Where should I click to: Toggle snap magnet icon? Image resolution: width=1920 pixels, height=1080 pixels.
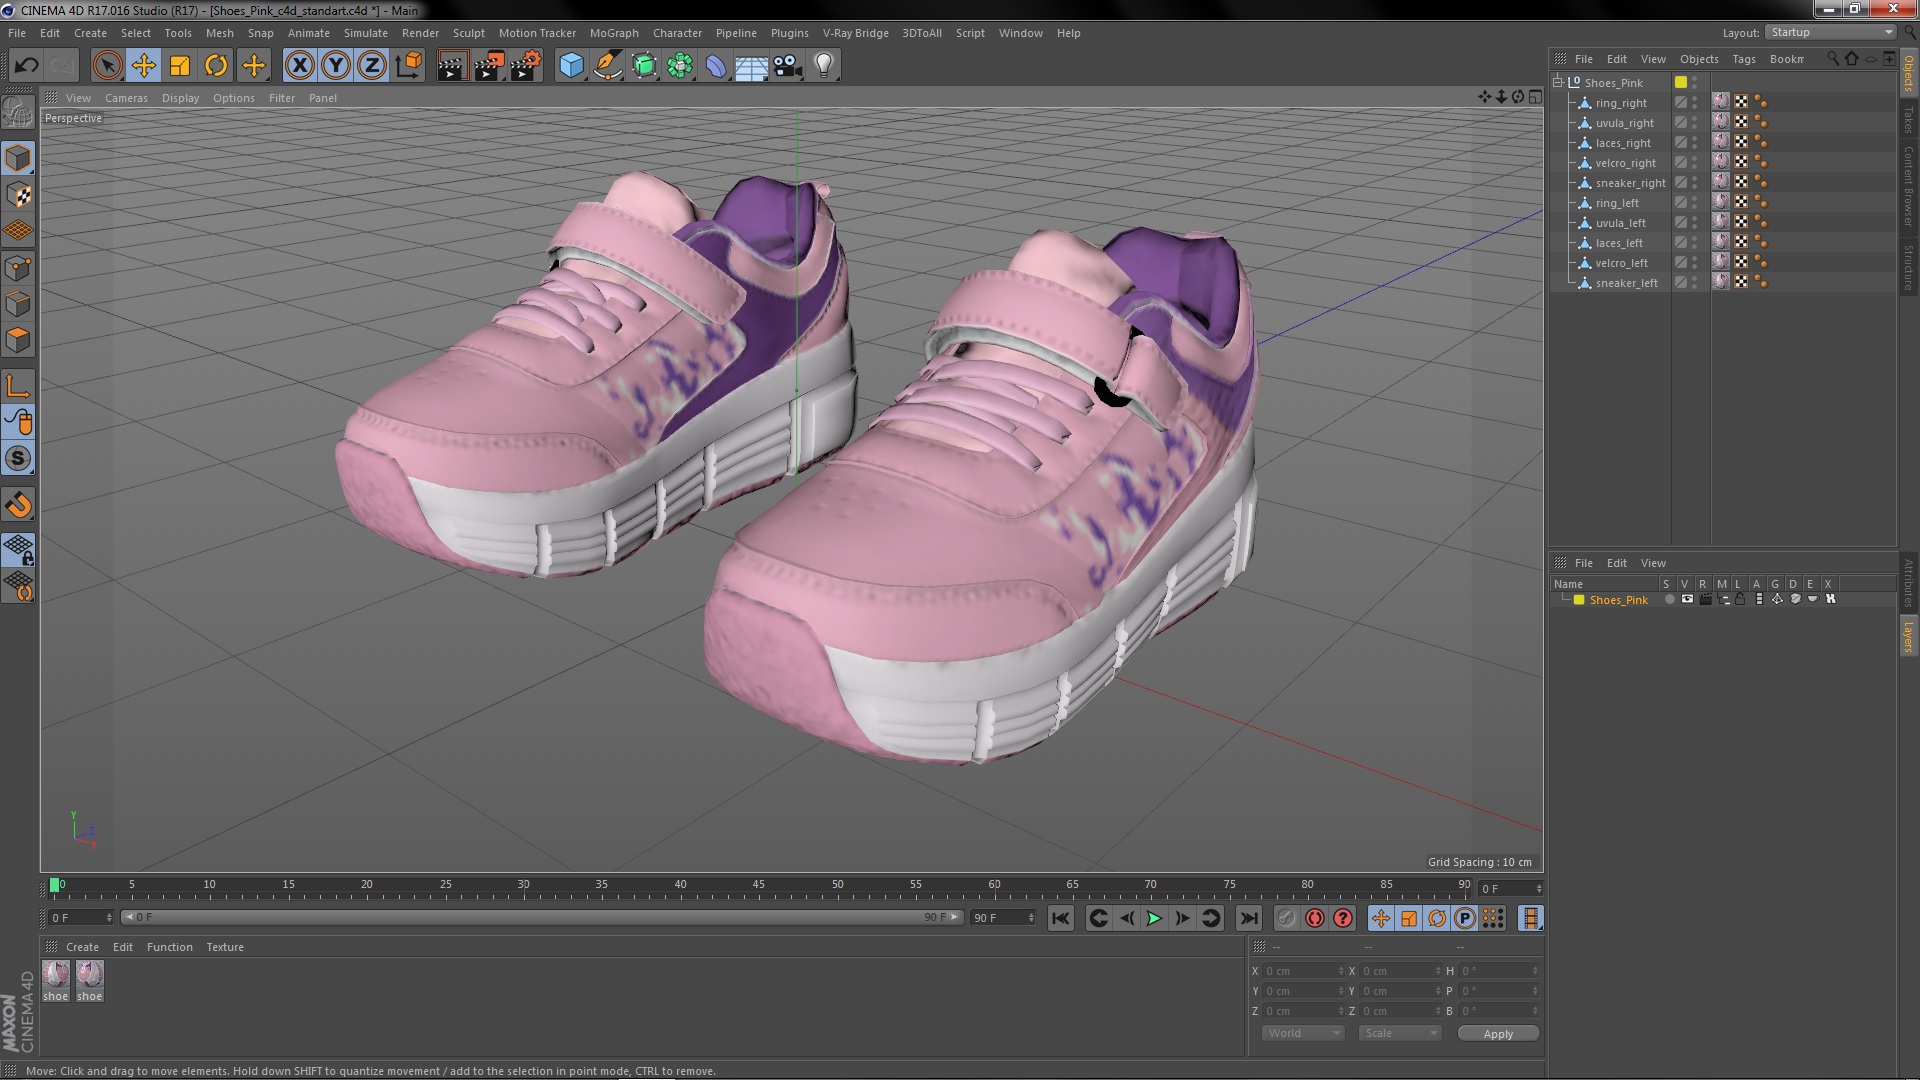click(18, 505)
